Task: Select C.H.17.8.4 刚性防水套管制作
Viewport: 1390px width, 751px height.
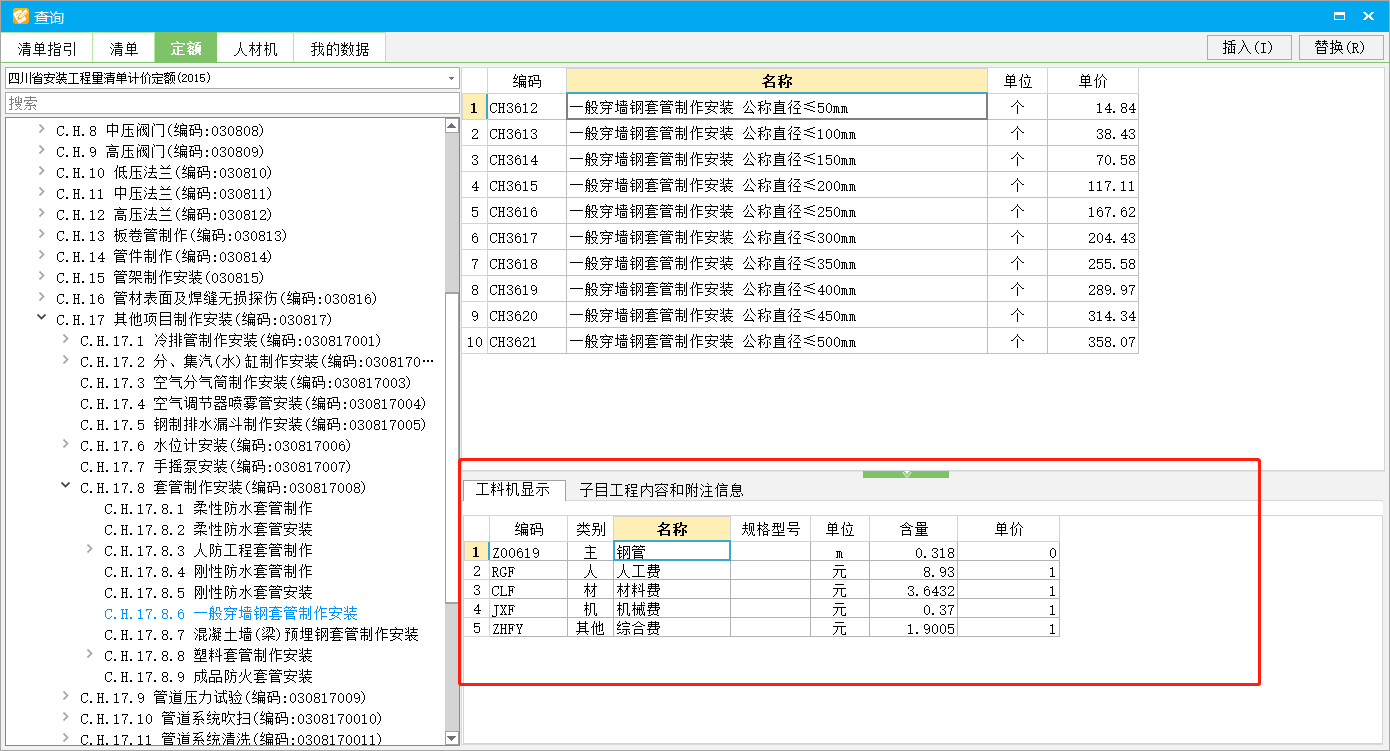Action: click(208, 571)
